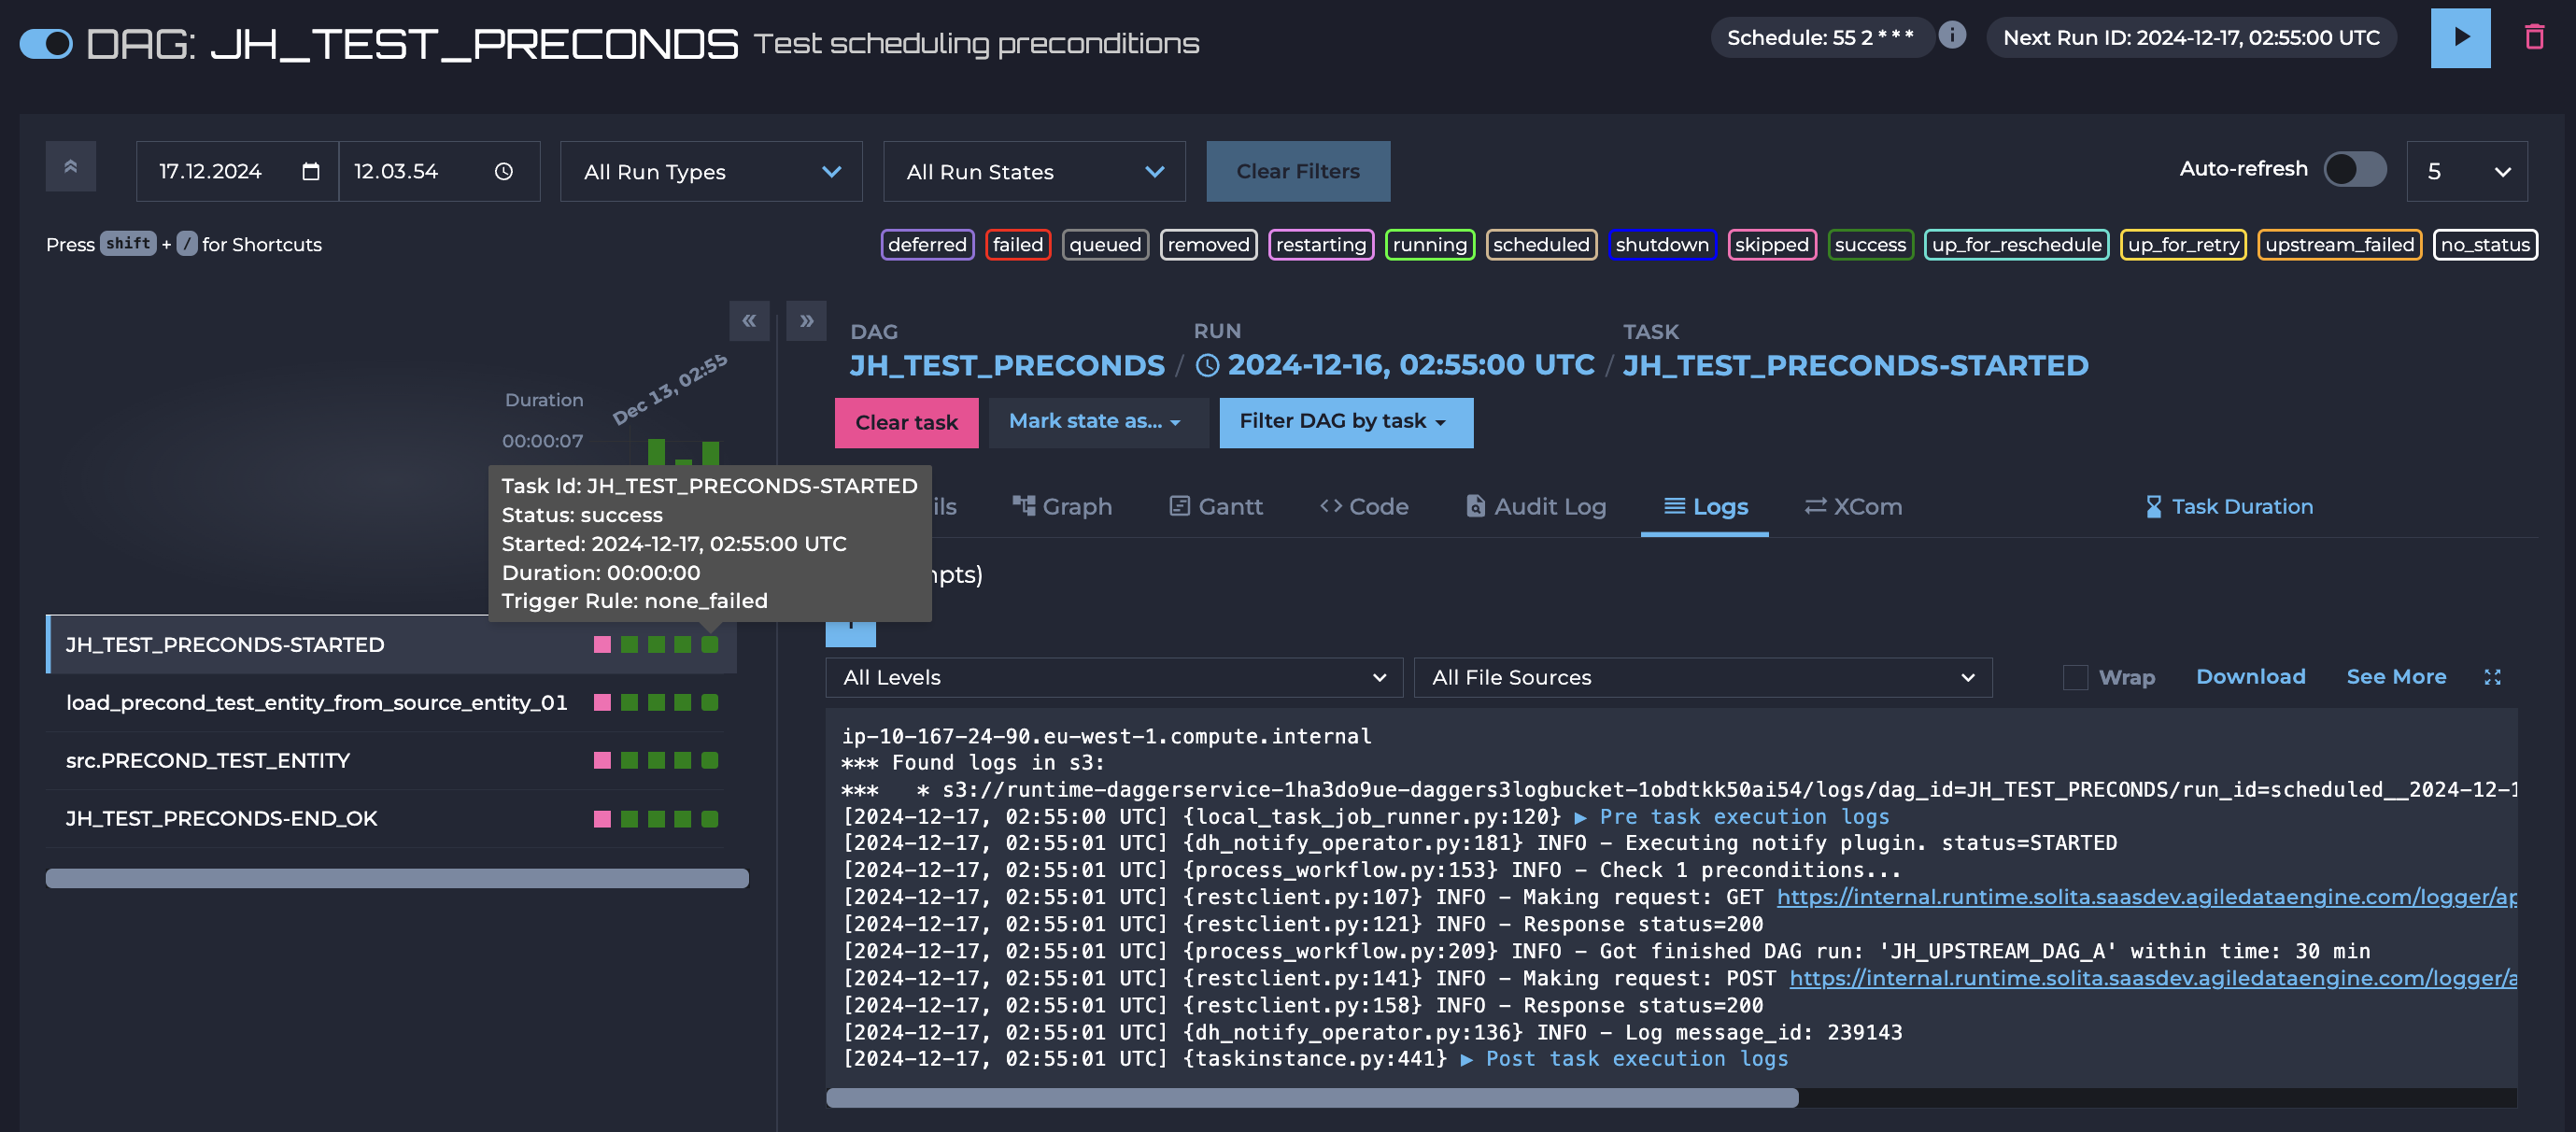Open the All Levels log filter dropdown
The image size is (2576, 1132).
(x=1113, y=677)
